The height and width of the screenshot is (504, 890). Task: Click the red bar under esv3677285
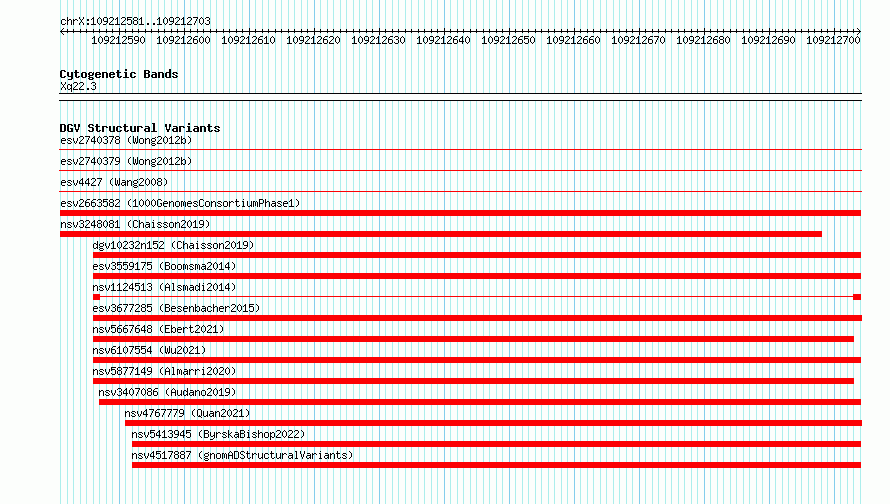pos(477,318)
